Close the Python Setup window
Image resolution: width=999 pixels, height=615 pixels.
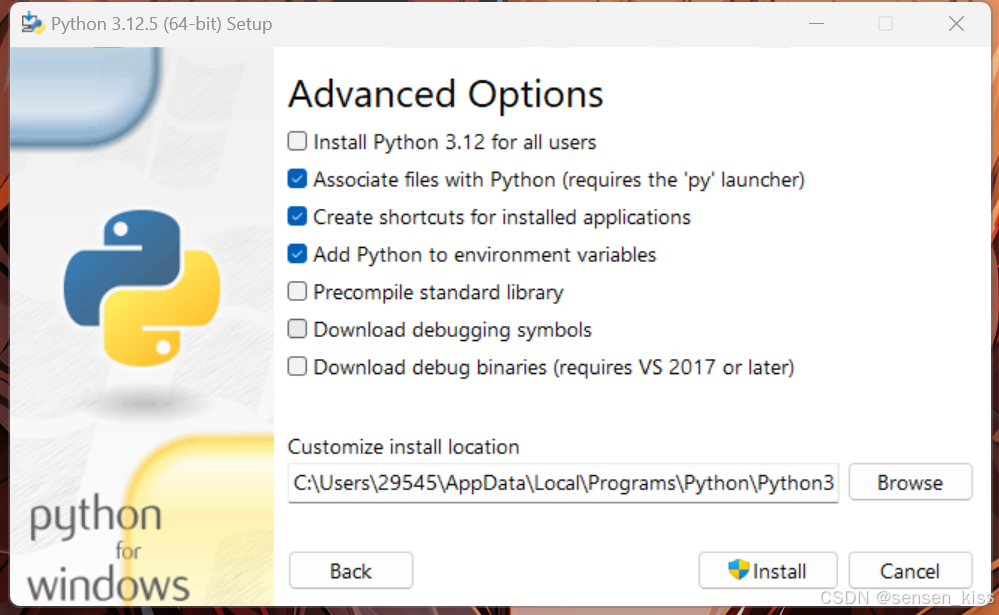point(956,24)
